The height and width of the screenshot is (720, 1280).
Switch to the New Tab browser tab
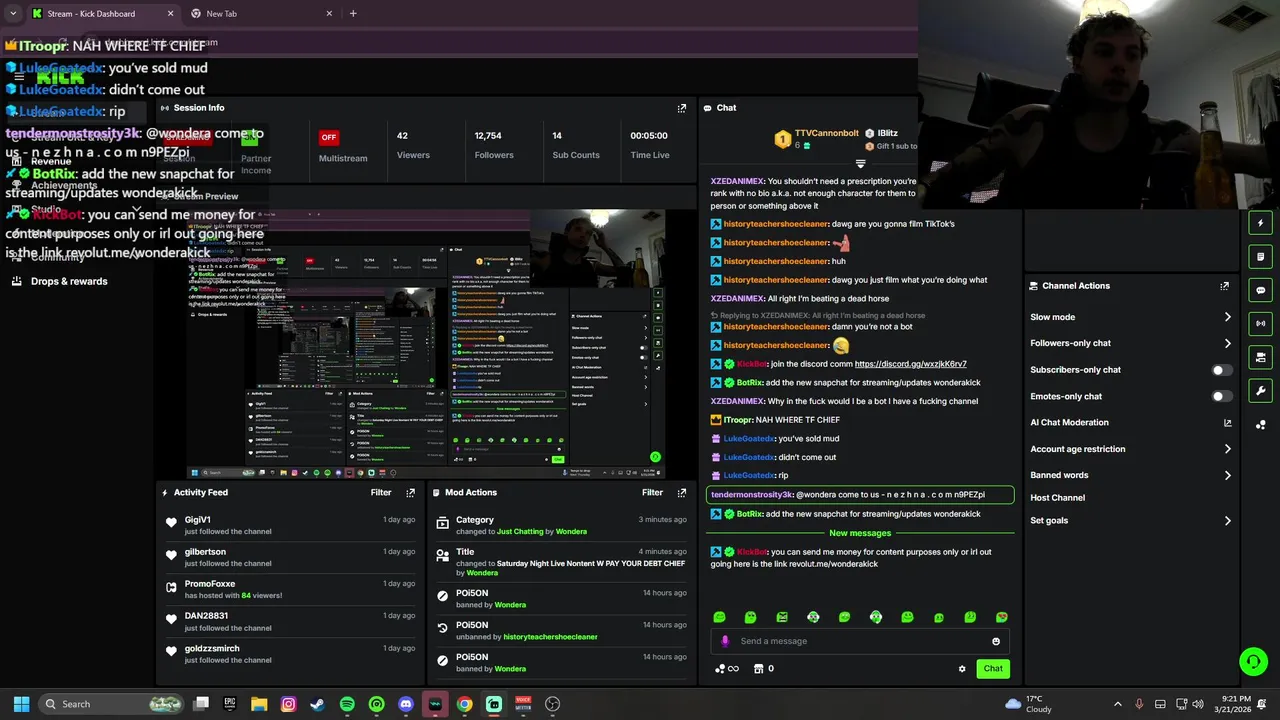pyautogui.click(x=263, y=14)
